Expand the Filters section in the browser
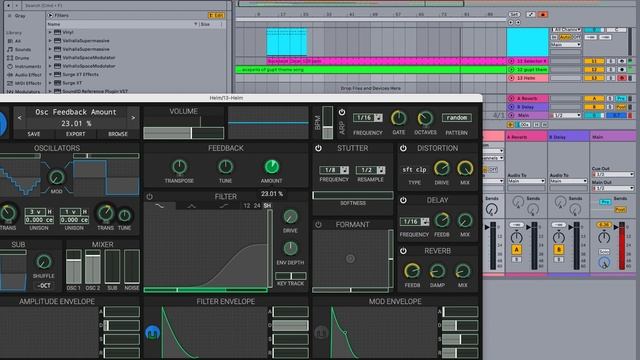Screen dimensions: 640x360 (50, 16)
